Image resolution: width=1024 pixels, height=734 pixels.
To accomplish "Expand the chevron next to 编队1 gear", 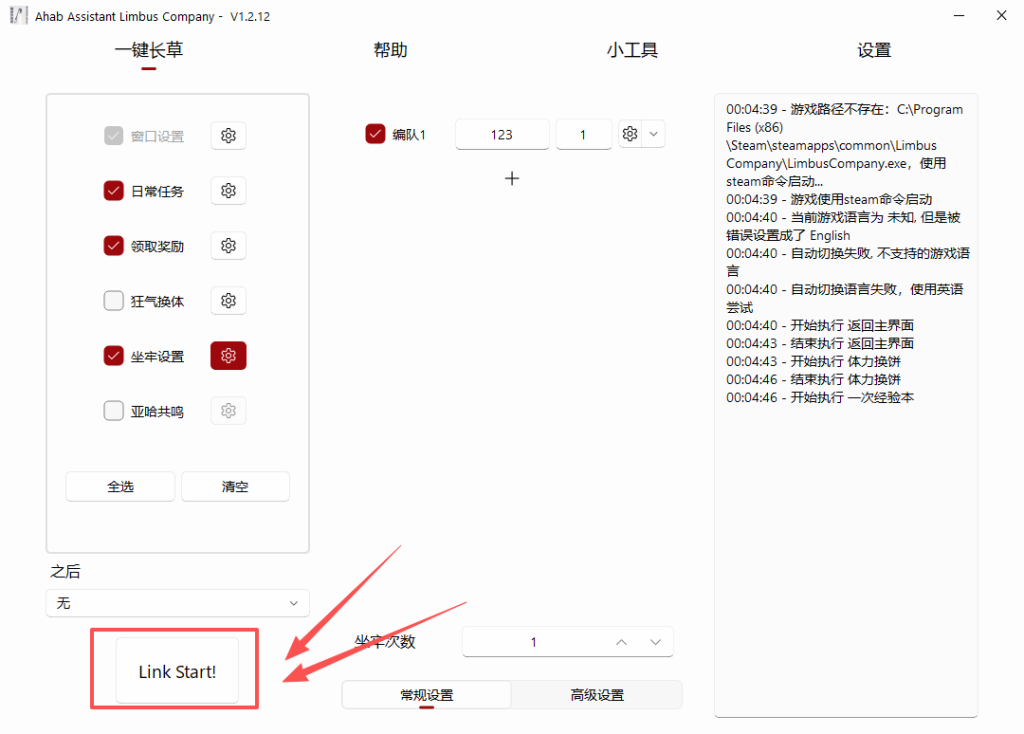I will pos(654,134).
